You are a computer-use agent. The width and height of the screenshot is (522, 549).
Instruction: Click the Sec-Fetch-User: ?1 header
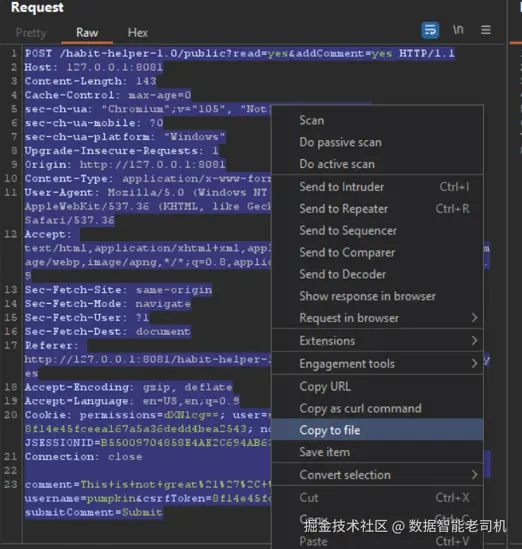pyautogui.click(x=87, y=318)
